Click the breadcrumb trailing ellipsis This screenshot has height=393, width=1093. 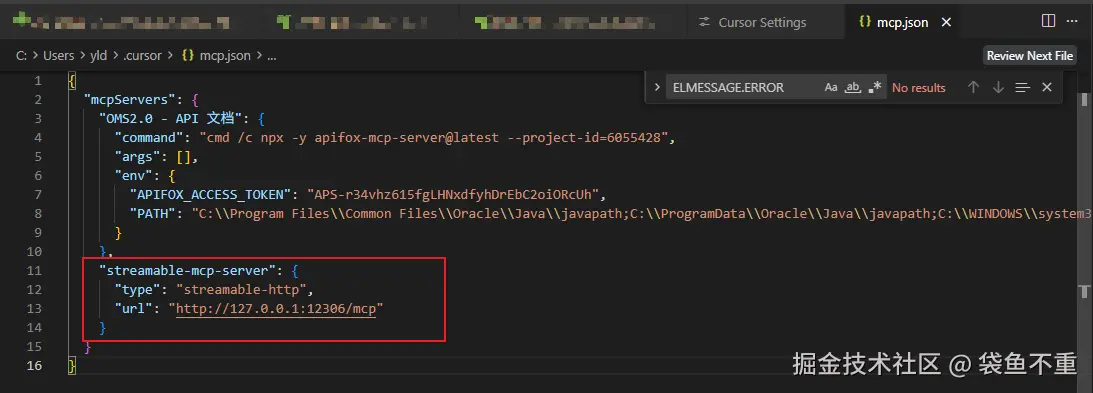click(x=272, y=56)
